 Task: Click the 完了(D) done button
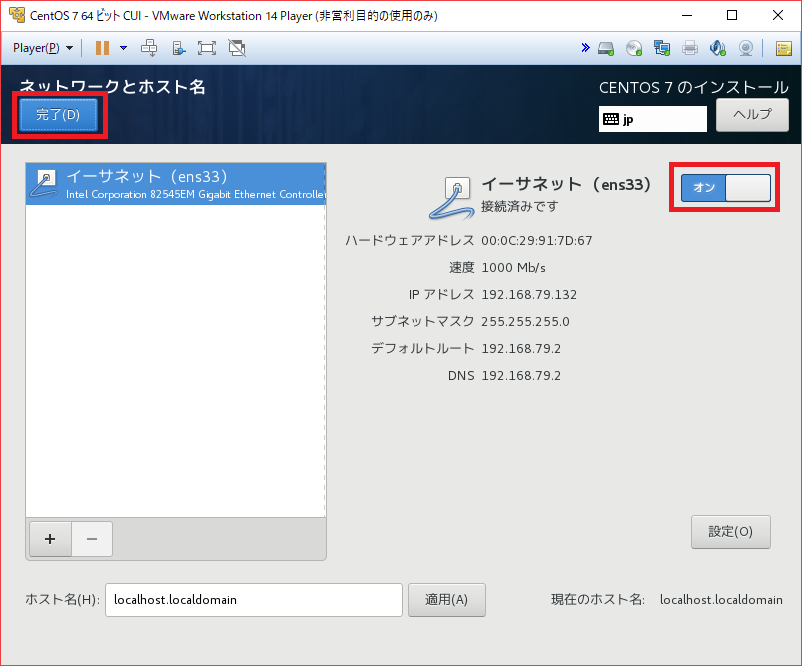pos(58,115)
